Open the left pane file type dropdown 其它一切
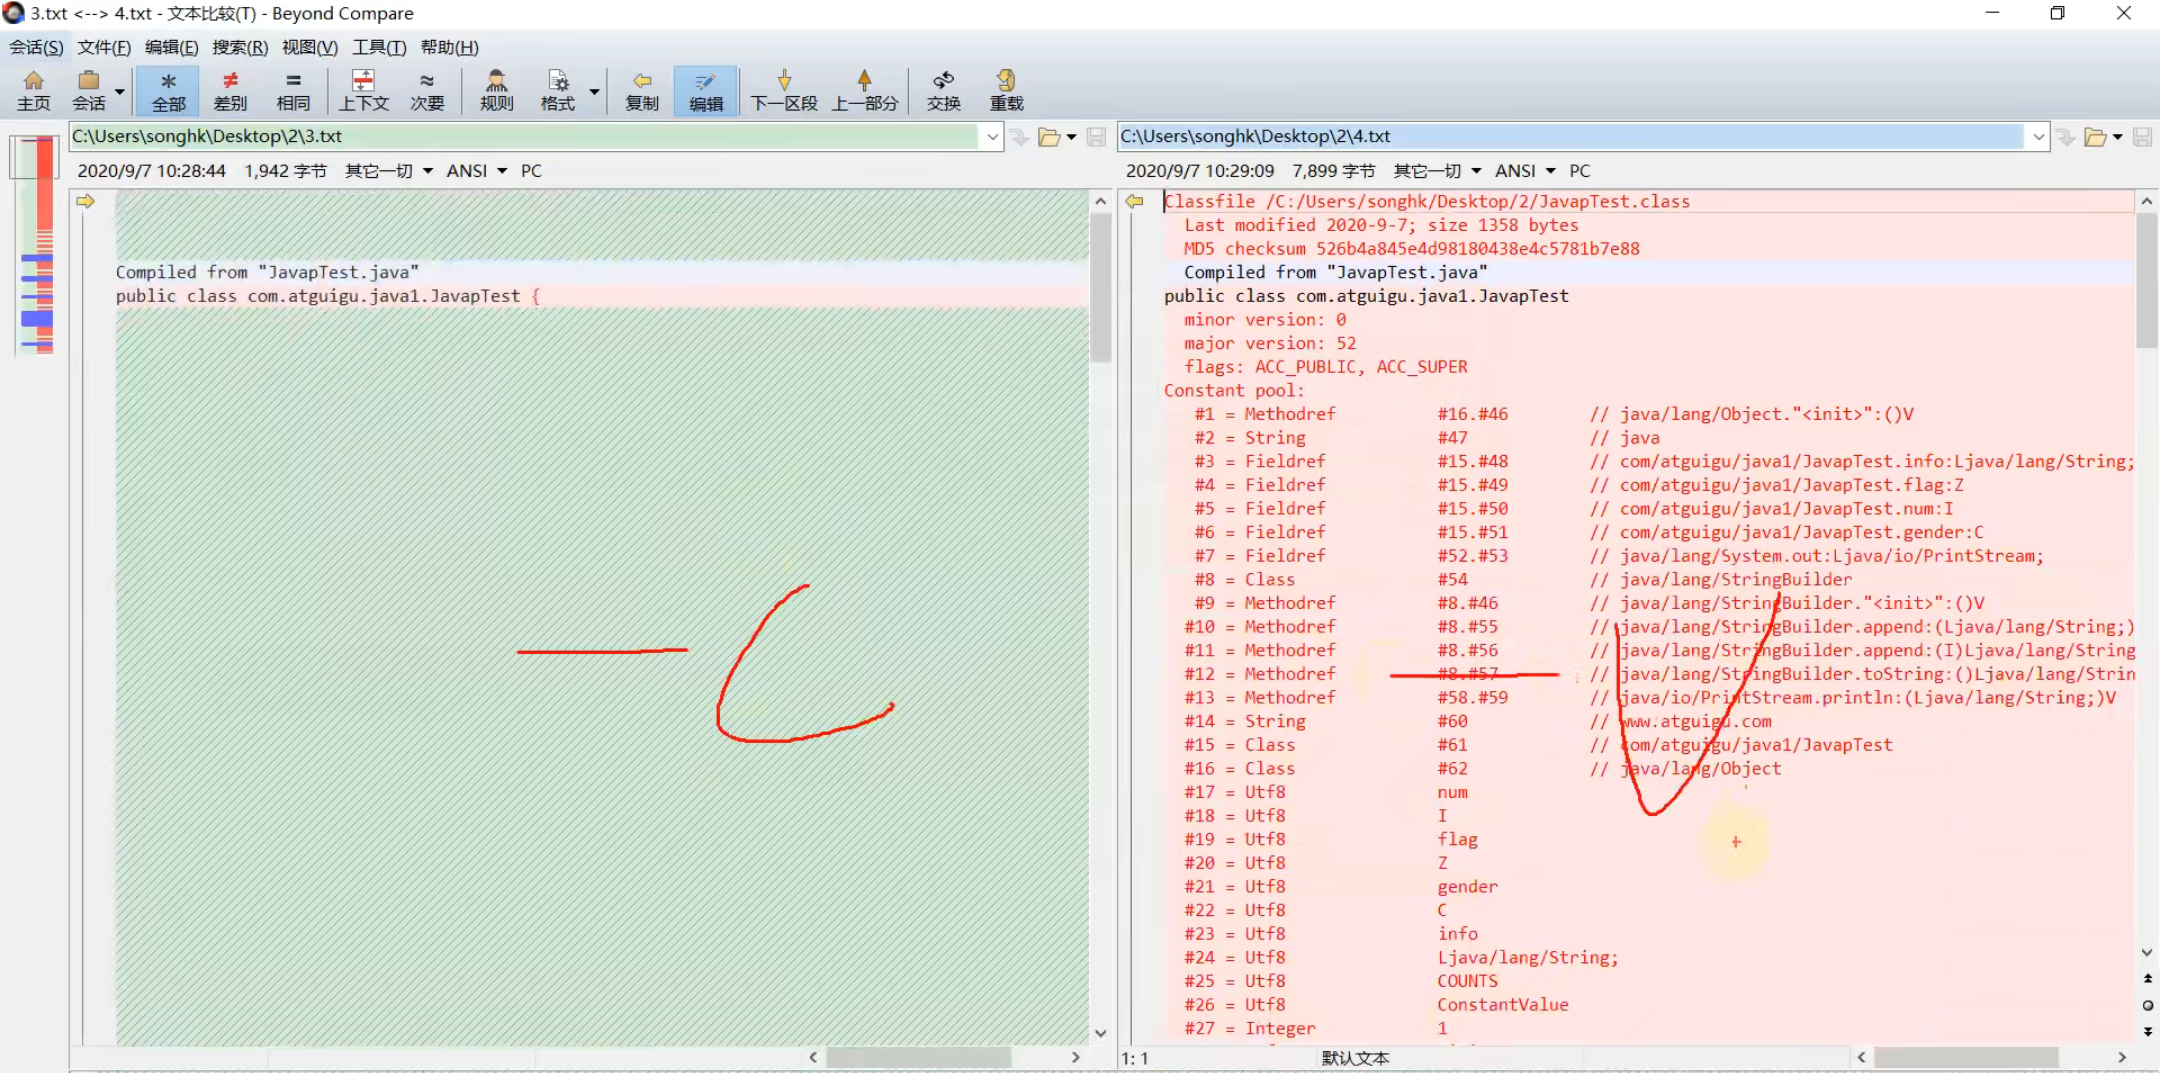 (389, 171)
